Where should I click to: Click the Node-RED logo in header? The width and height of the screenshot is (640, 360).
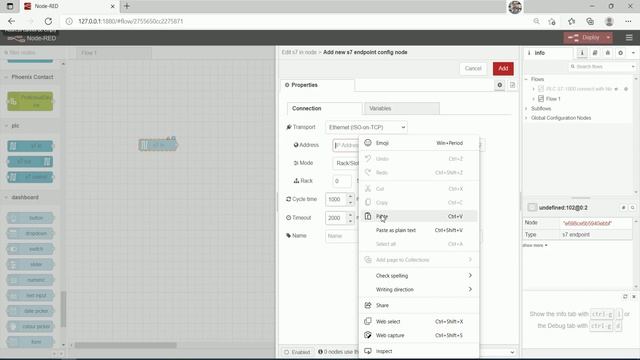[x=31, y=38]
